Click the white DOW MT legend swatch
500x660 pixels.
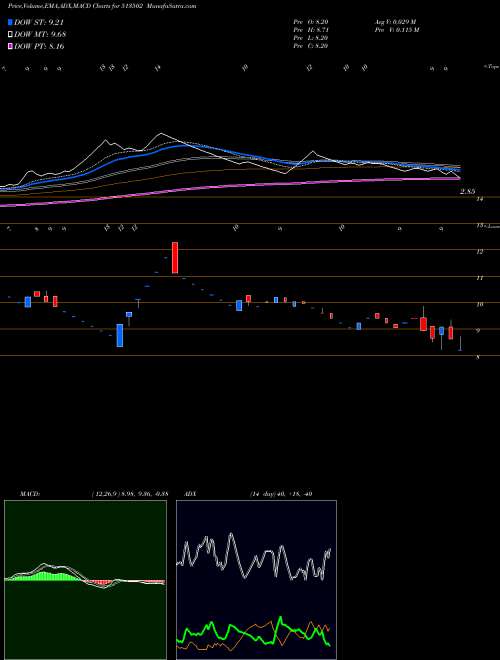tap(11, 35)
